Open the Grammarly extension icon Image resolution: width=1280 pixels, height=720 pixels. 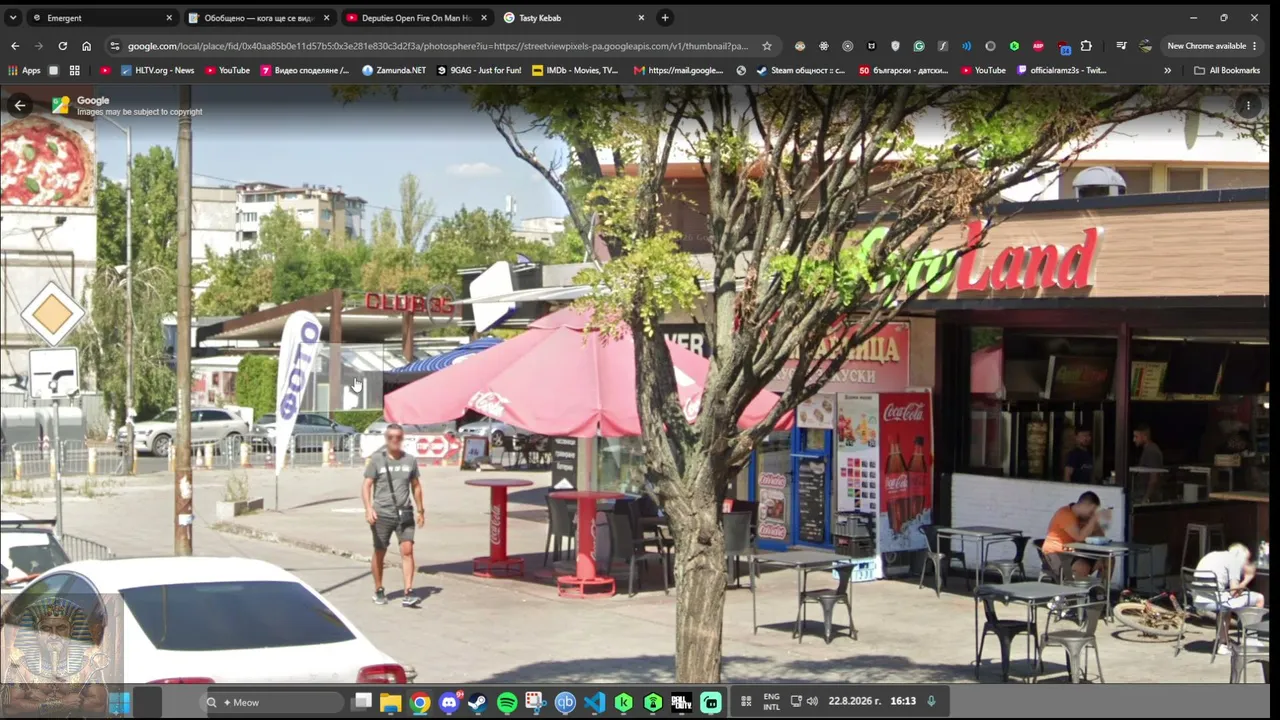tap(919, 46)
